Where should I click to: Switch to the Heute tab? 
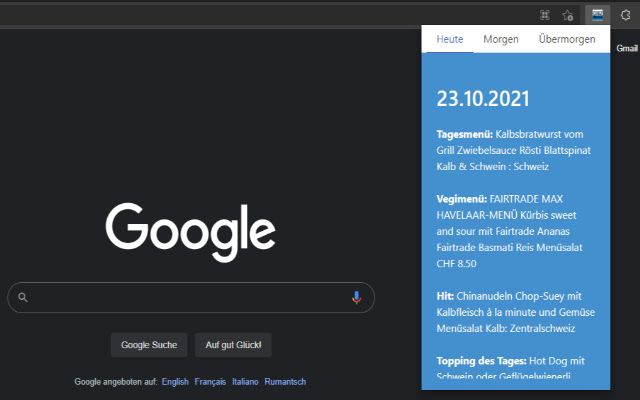[450, 39]
